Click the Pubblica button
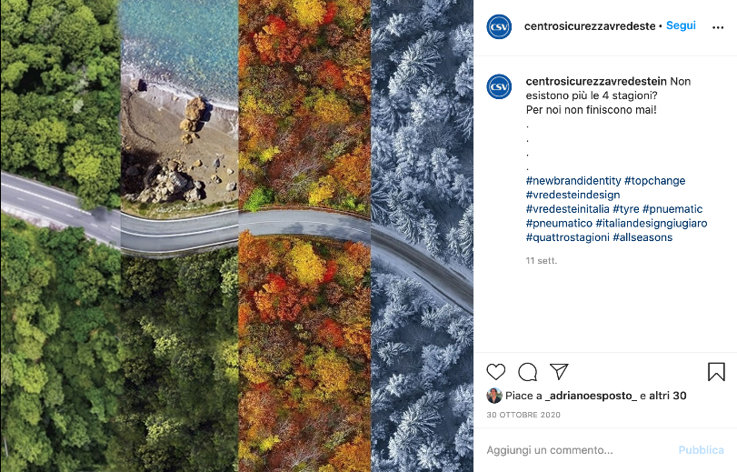 701,450
